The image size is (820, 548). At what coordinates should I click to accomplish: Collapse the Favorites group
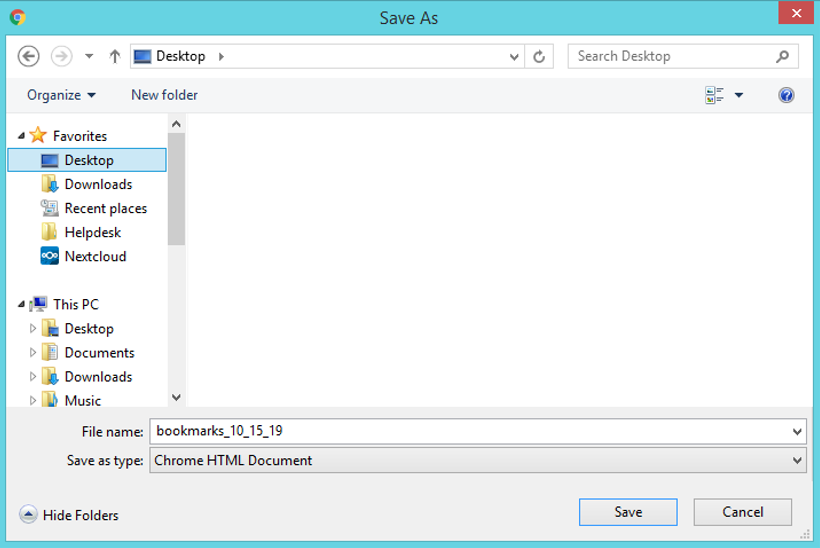21,136
